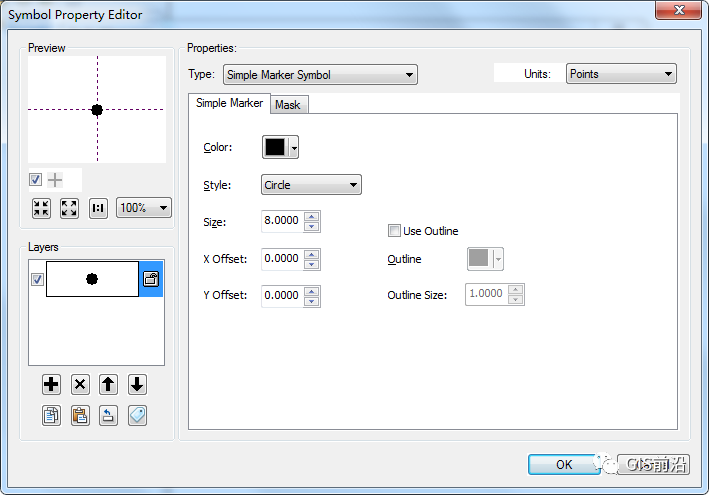The height and width of the screenshot is (495, 709).
Task: Switch to the Mask tab
Action: pyautogui.click(x=288, y=105)
